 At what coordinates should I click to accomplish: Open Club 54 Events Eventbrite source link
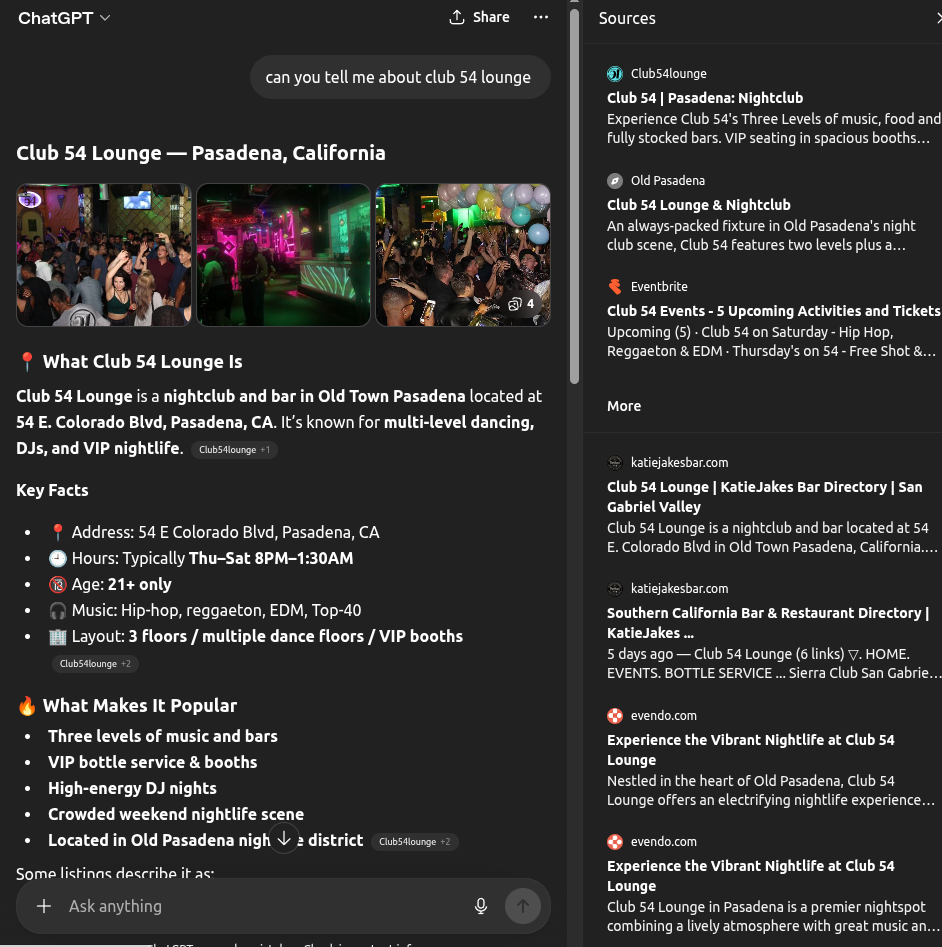pos(774,311)
